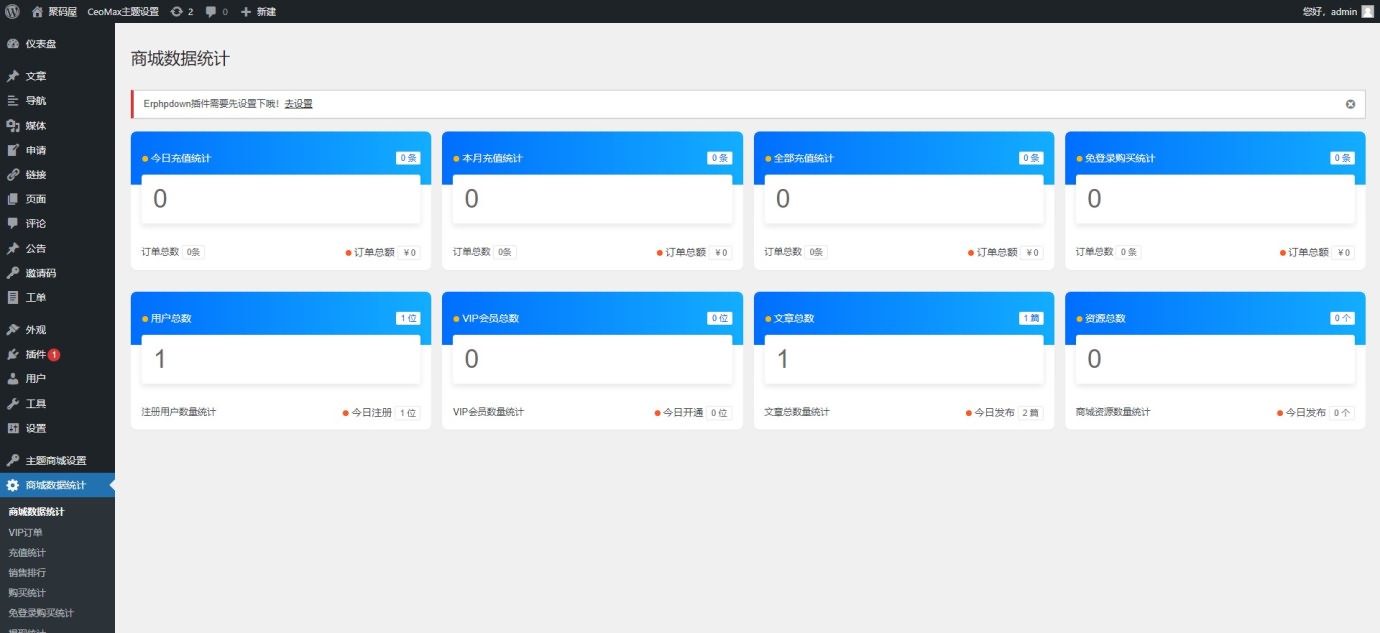This screenshot has width=1380, height=633.
Task: Open the comments bubble icon in toolbar
Action: (x=211, y=12)
